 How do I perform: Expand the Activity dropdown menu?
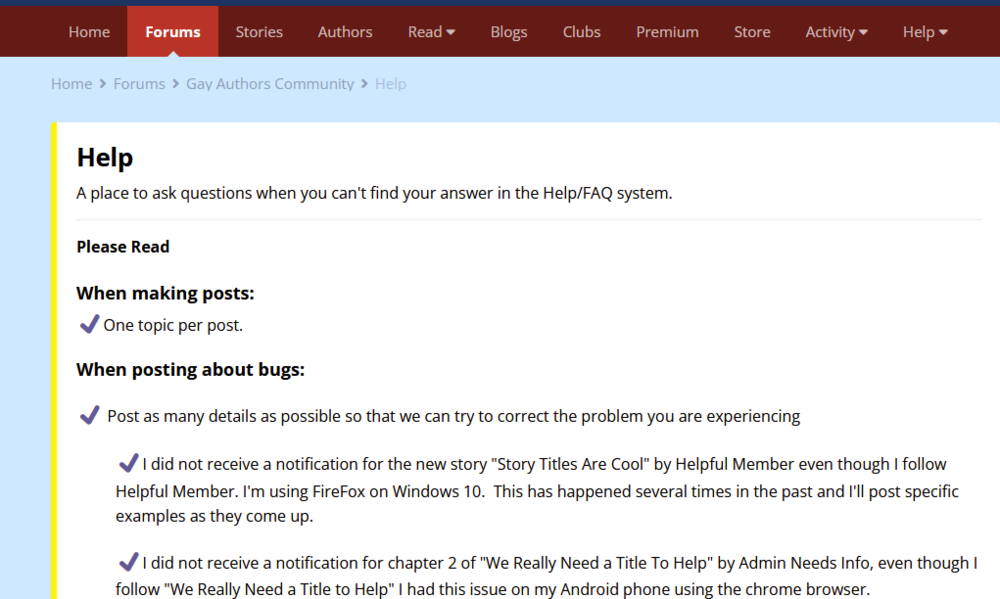[x=836, y=32]
